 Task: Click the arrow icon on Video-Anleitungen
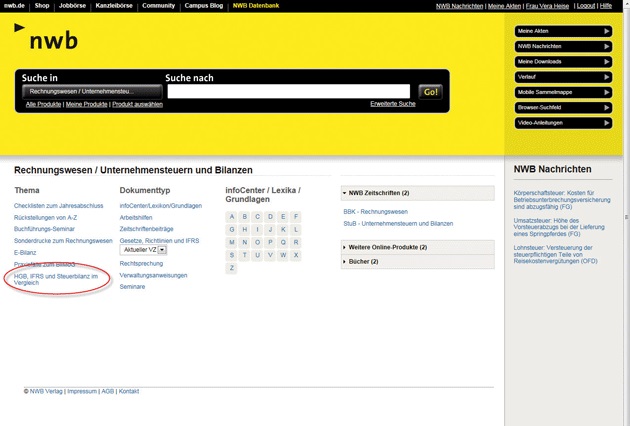pyautogui.click(x=605, y=123)
